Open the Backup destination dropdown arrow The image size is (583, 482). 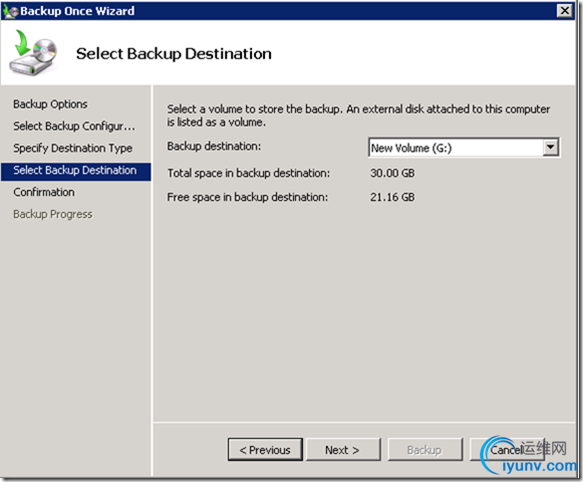(550, 148)
